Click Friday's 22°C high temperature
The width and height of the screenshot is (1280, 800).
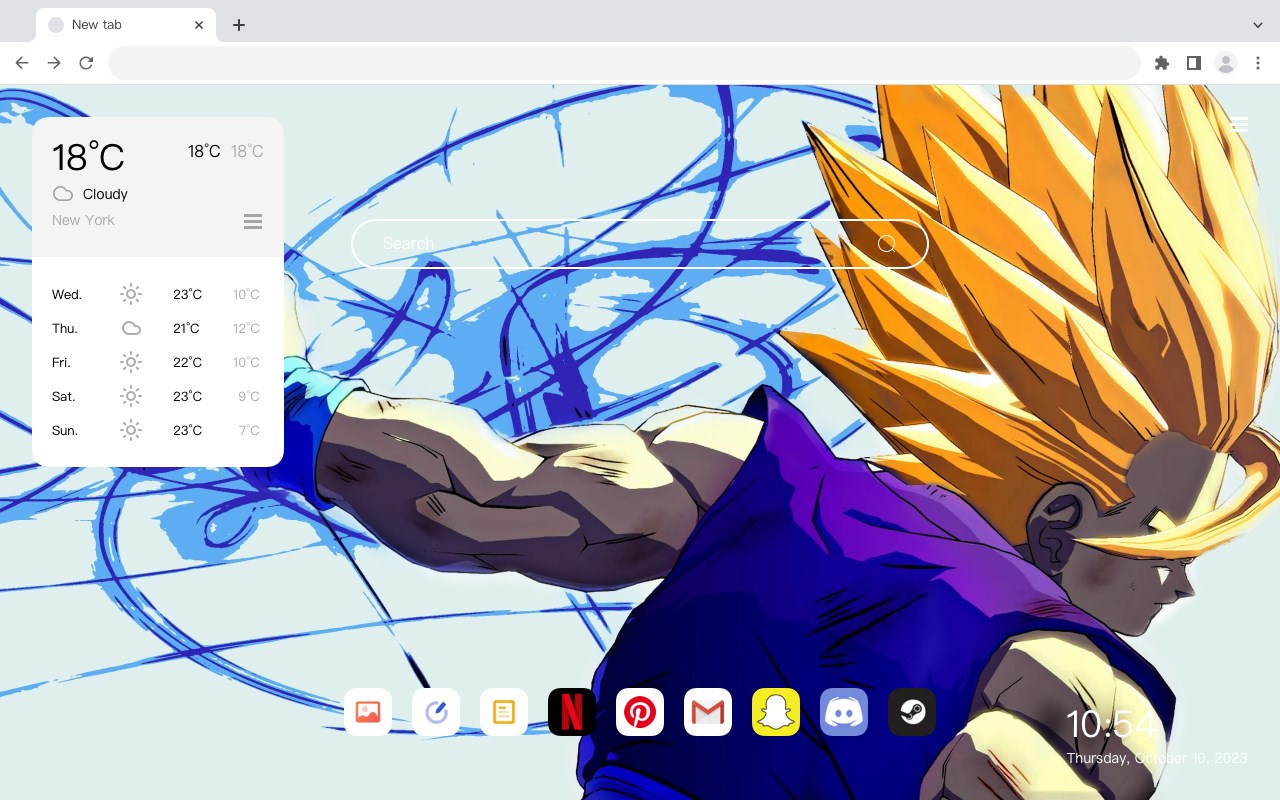click(x=187, y=362)
